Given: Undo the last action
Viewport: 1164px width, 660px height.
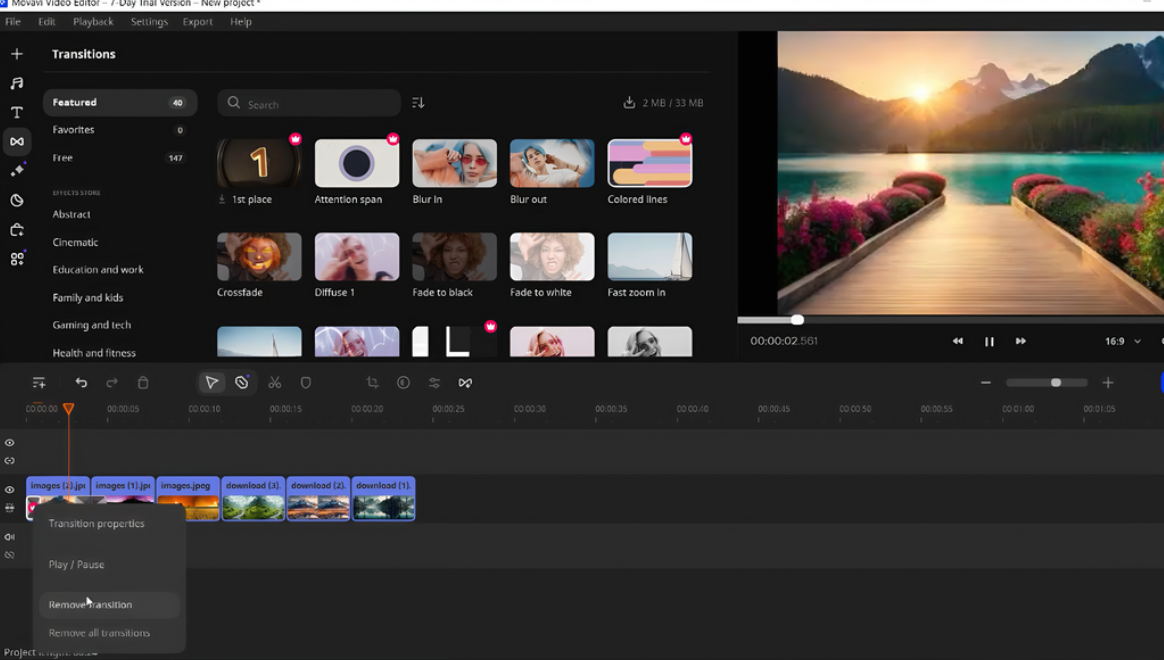Looking at the screenshot, I should pos(81,382).
